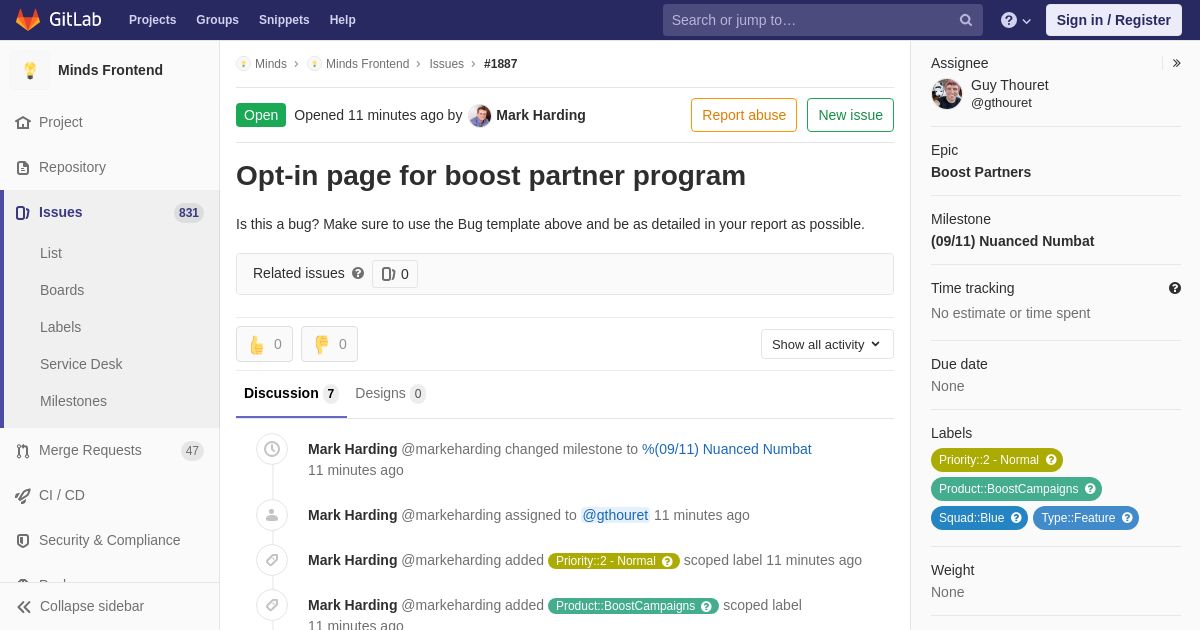Open the Help menu item in navbar
This screenshot has height=630, width=1200.
click(343, 20)
